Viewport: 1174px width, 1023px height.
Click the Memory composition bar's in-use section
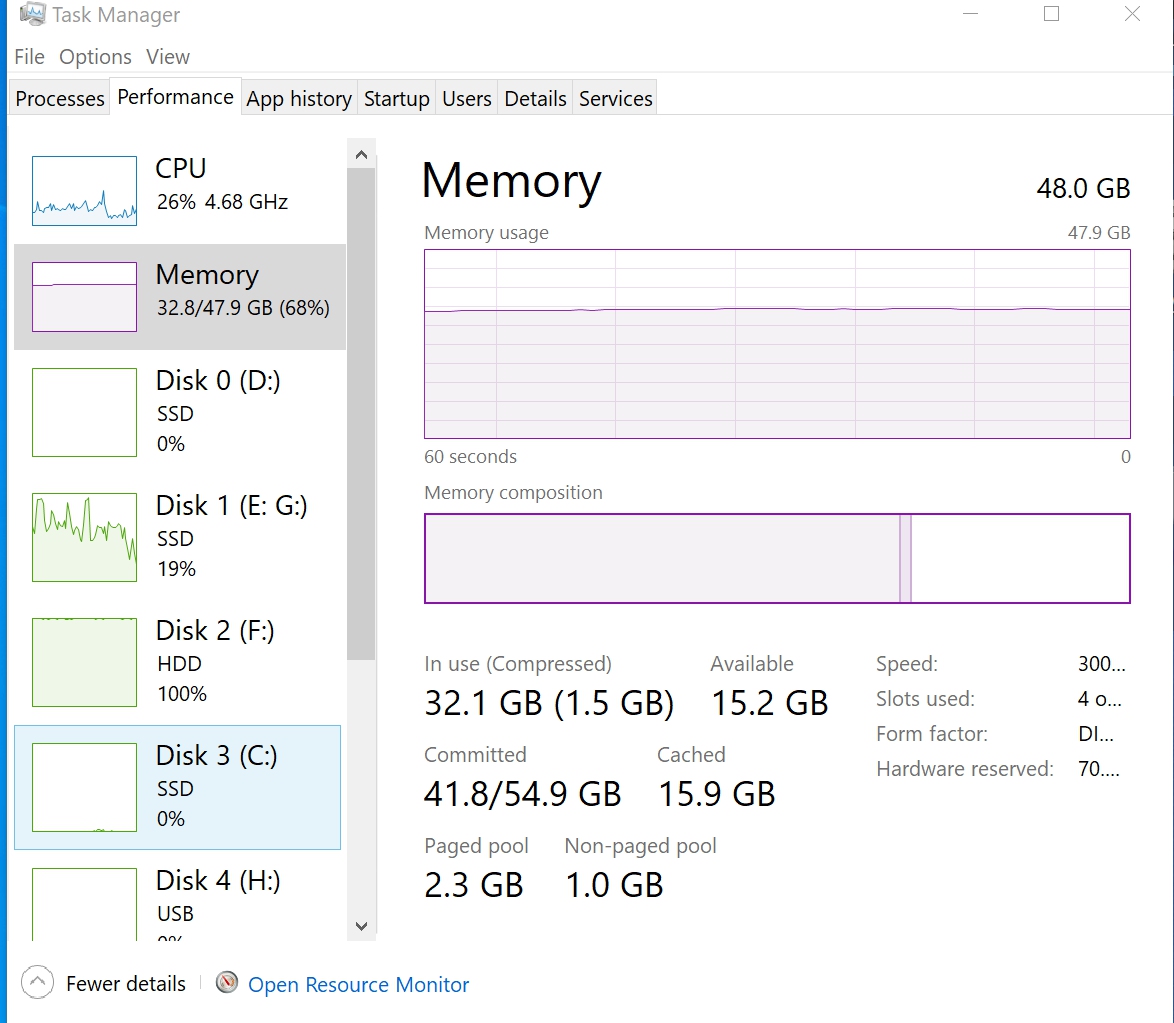point(663,558)
